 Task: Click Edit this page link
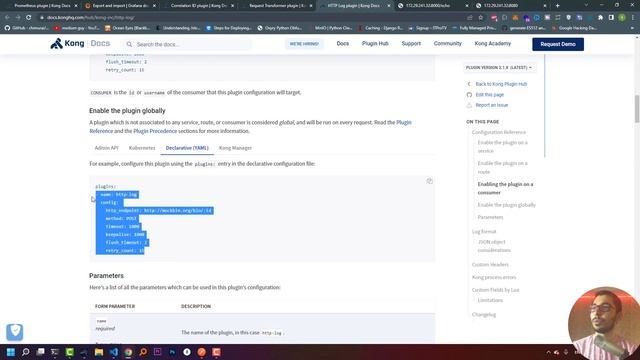point(489,95)
